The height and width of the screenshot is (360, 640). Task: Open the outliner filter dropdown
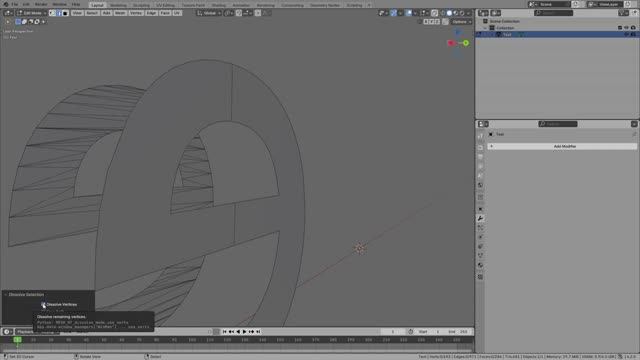(623, 13)
